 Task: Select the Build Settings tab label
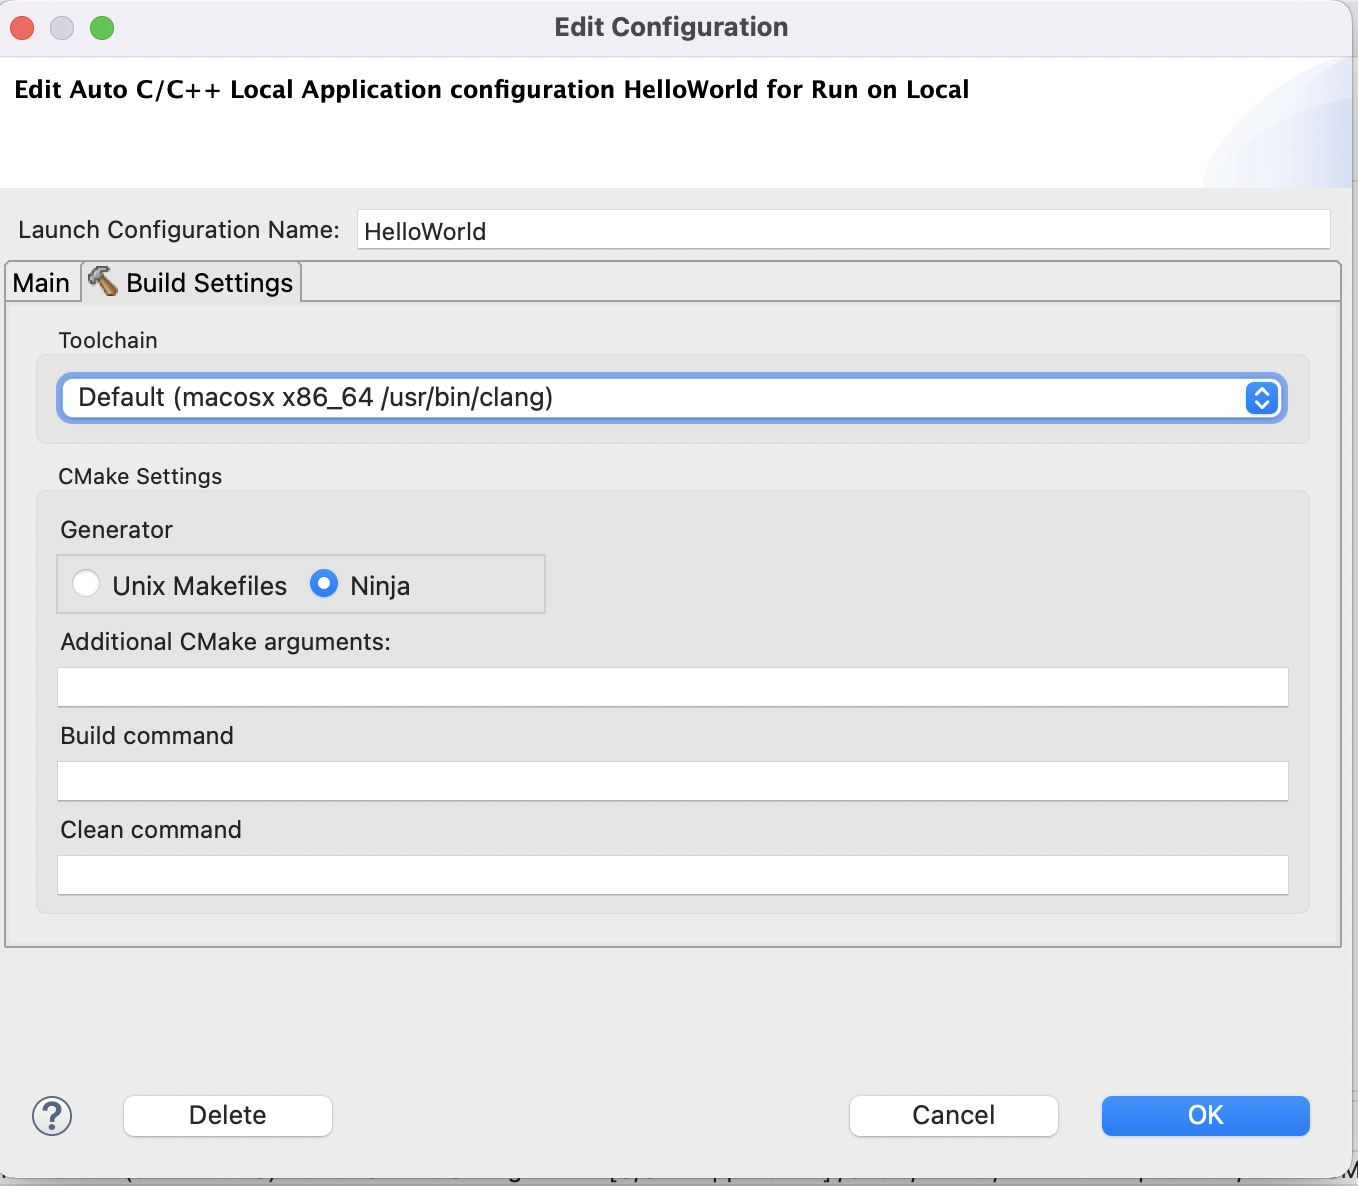pos(209,283)
